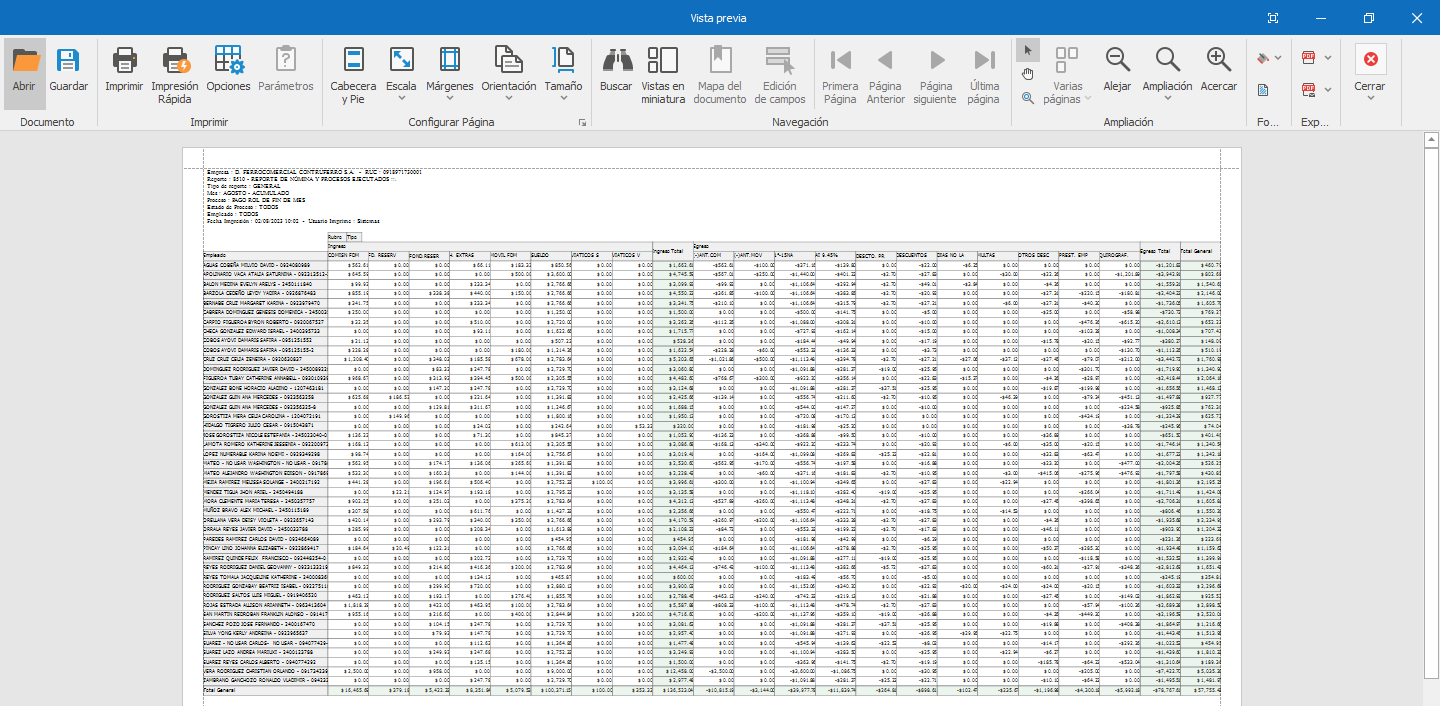
Task: Click Edición de campos
Action: tap(779, 76)
